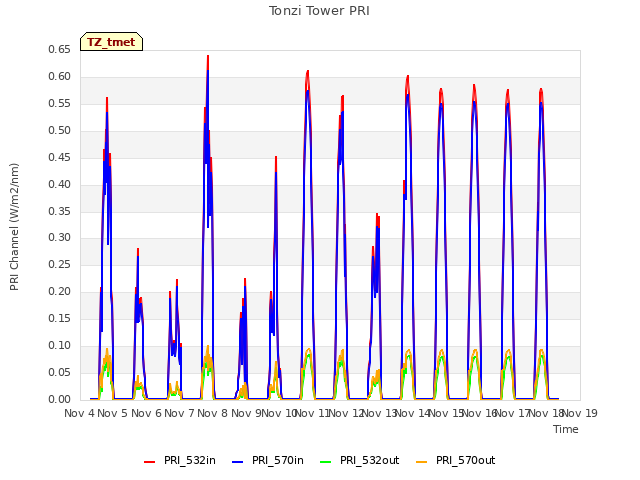The width and height of the screenshot is (640, 480).
Task: Click the Nov 19 x-axis tick label
Action: (580, 413)
